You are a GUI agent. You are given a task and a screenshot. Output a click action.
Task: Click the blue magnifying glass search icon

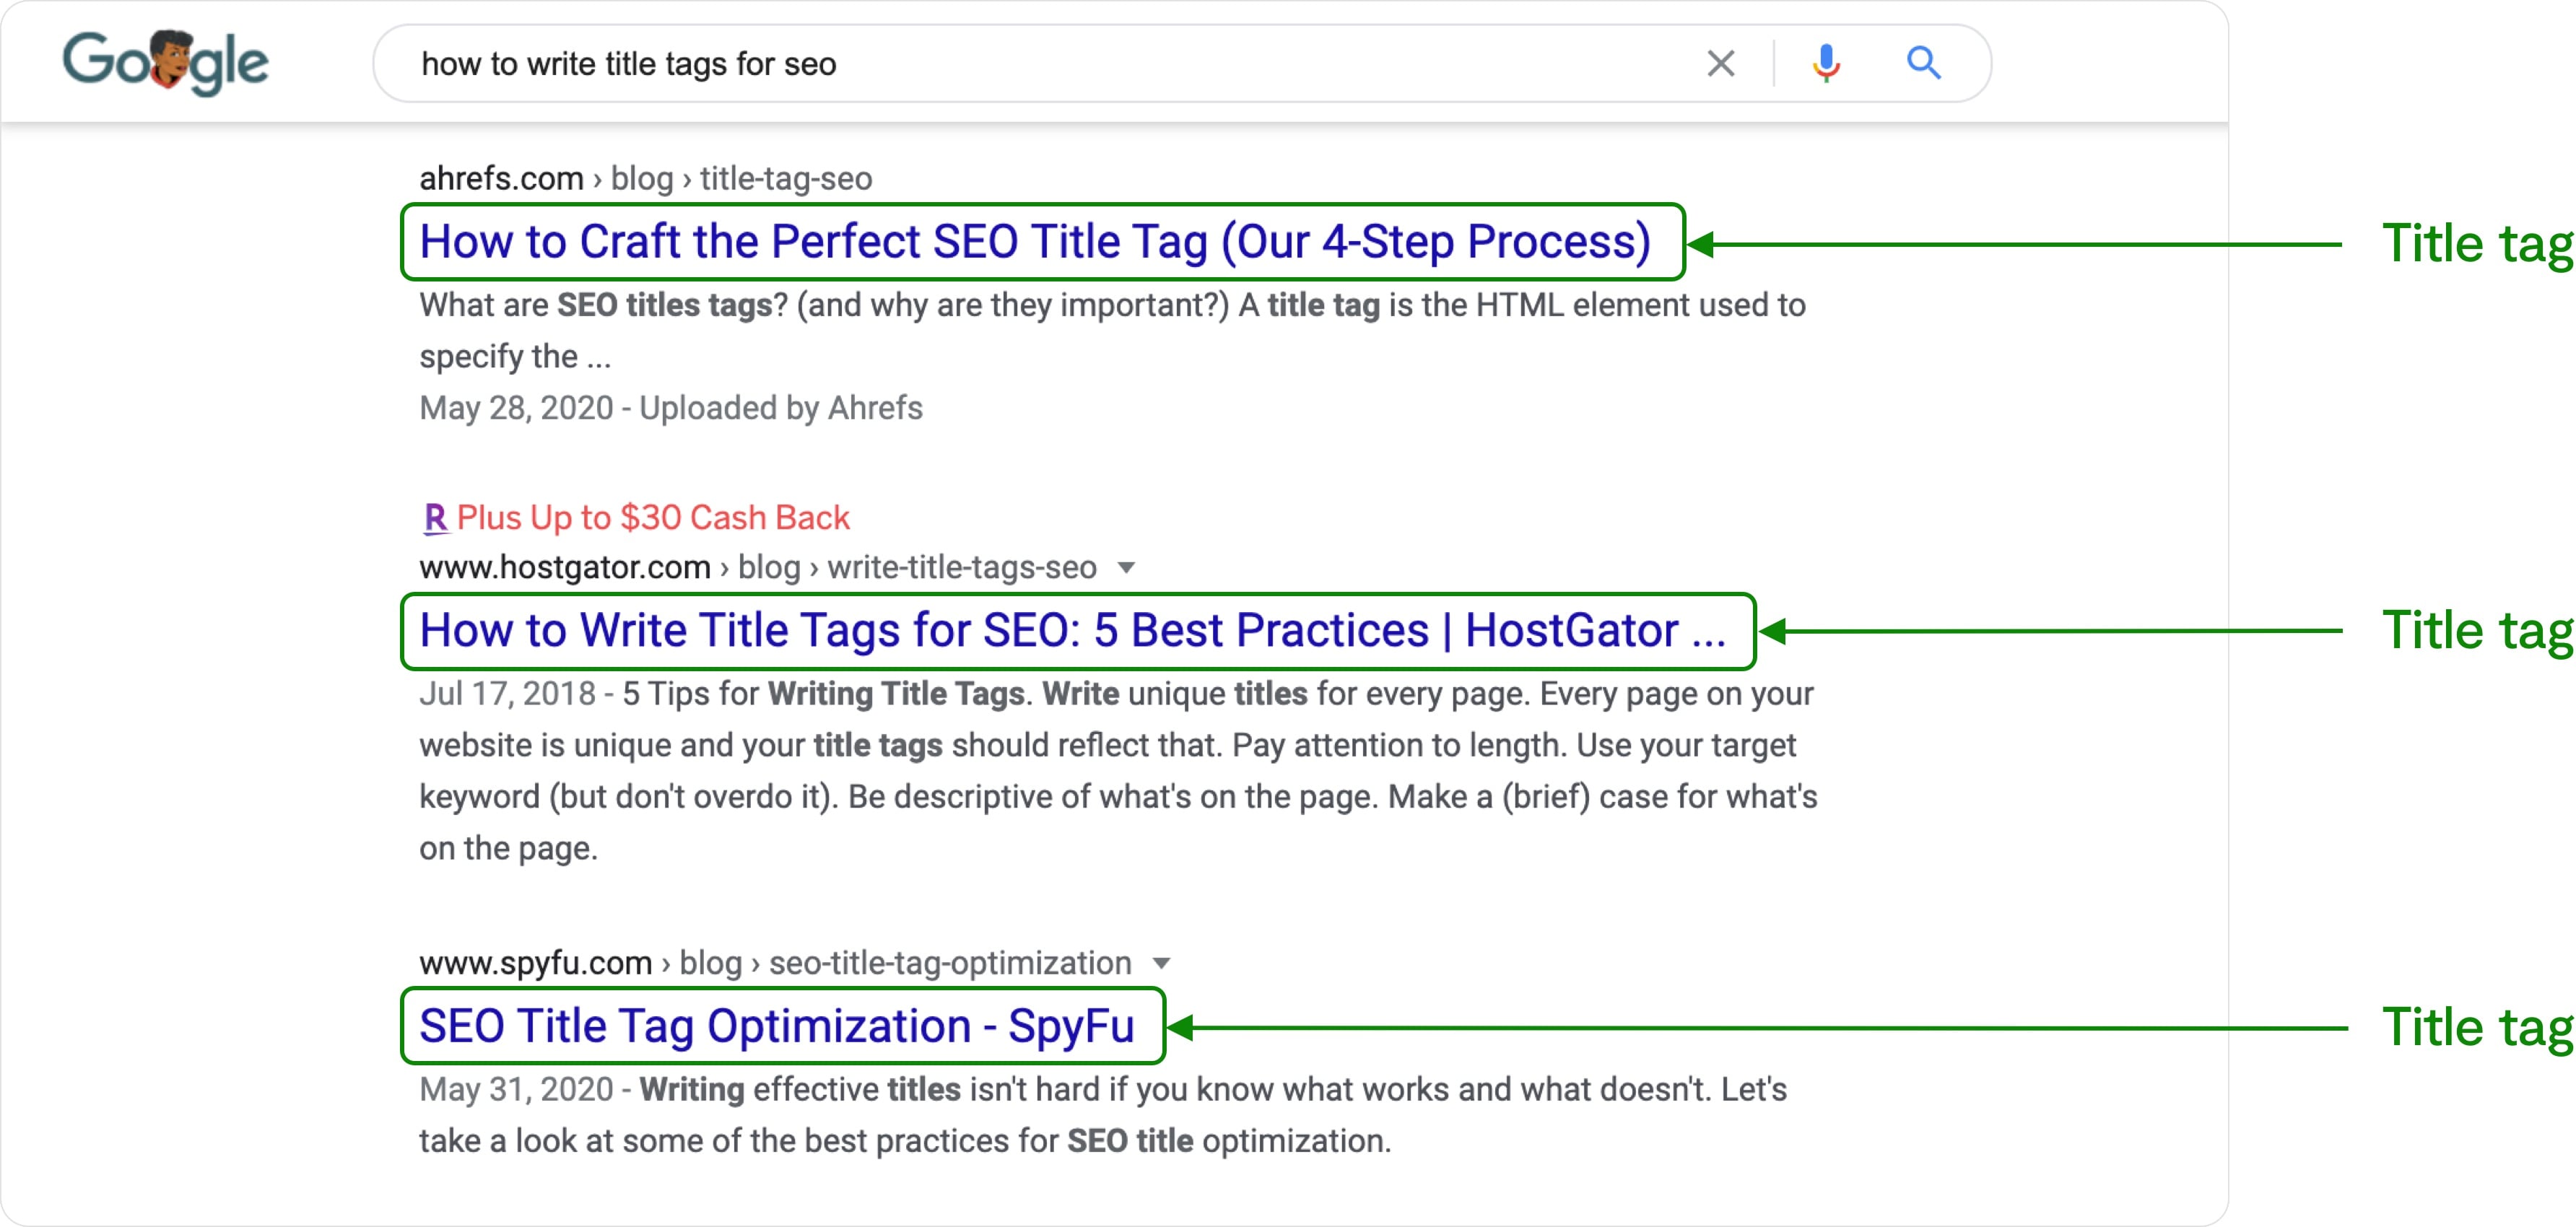1923,63
